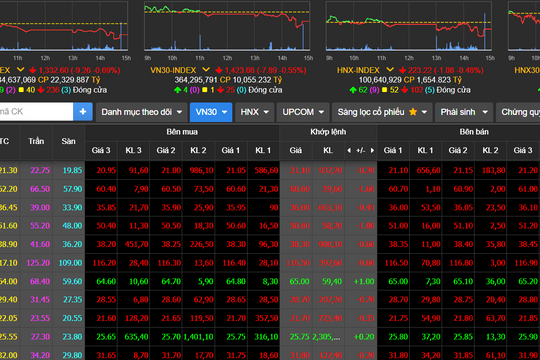Click VN30 trading value 10,055.232 Tỷ
The width and height of the screenshot is (540, 360).
click(257, 80)
